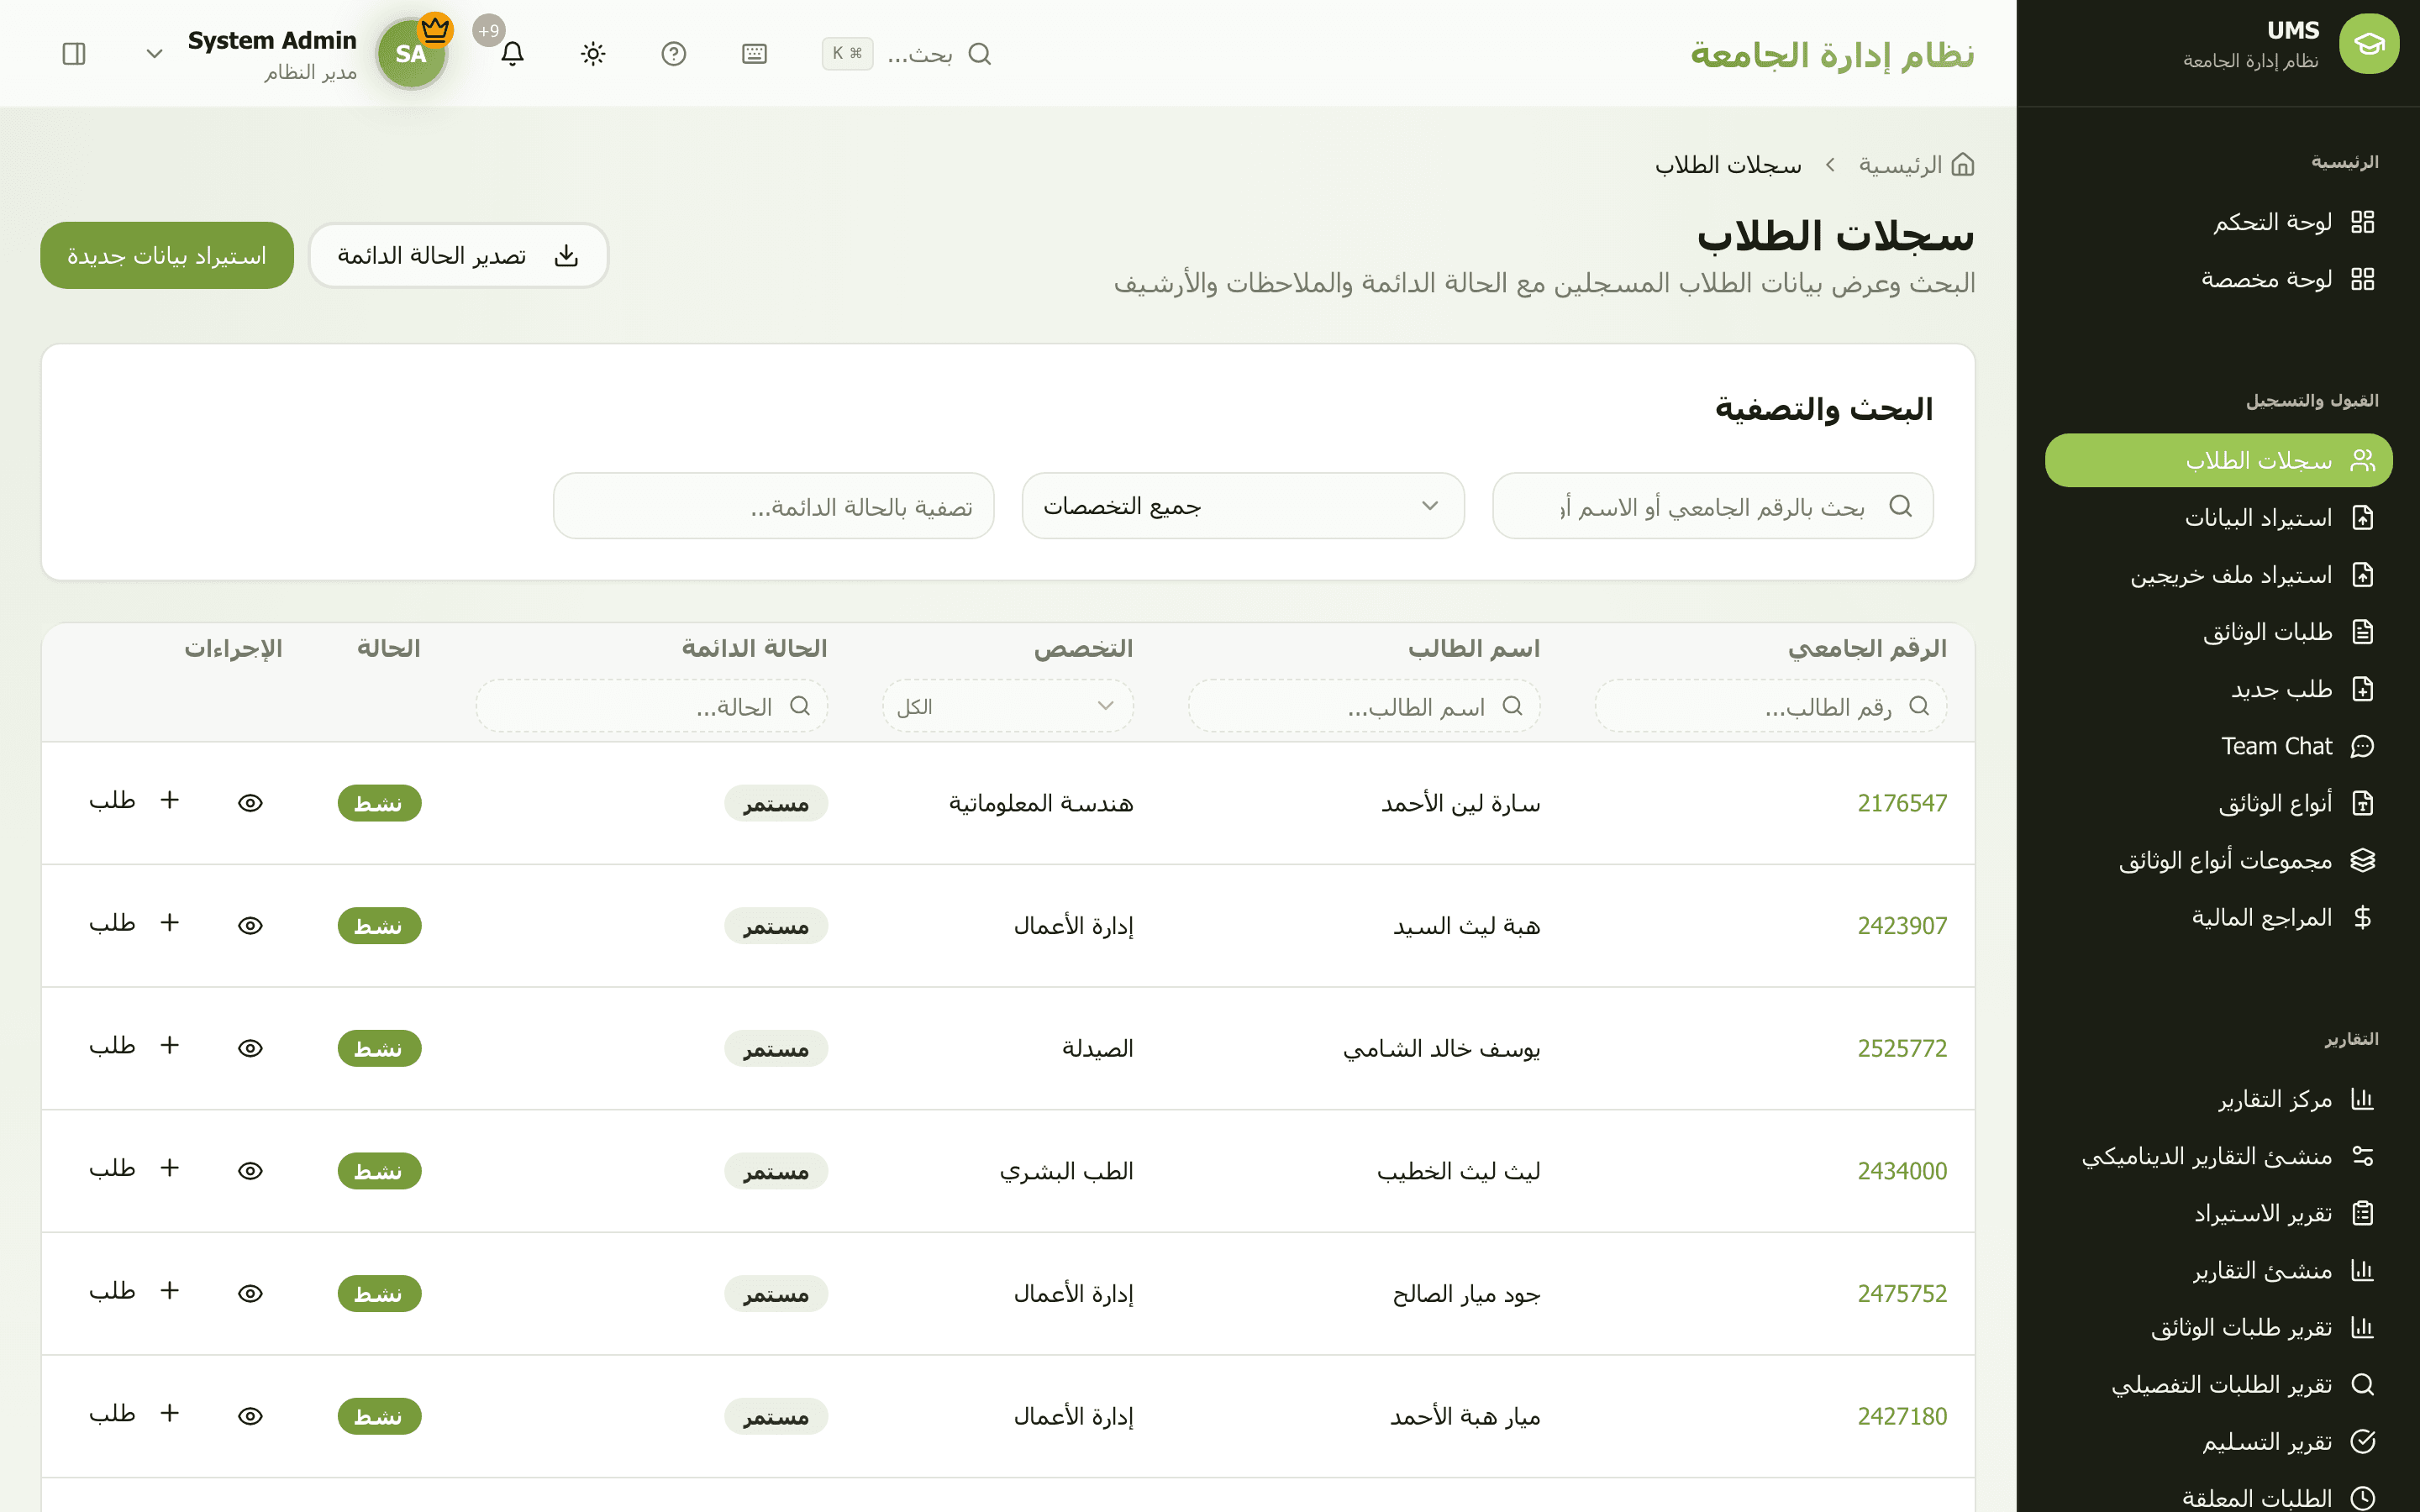
Task: View record of student 2176547 via eye icon
Action: [250, 803]
